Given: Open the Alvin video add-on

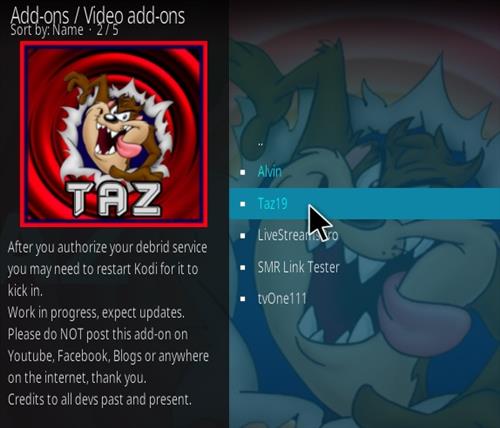Looking at the screenshot, I should click(x=365, y=172).
